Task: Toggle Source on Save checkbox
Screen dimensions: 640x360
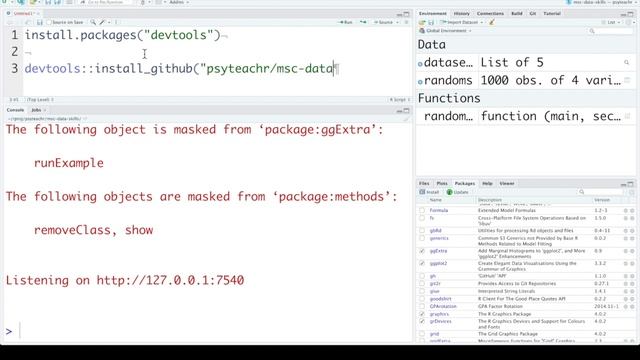Action: (x=49, y=22)
